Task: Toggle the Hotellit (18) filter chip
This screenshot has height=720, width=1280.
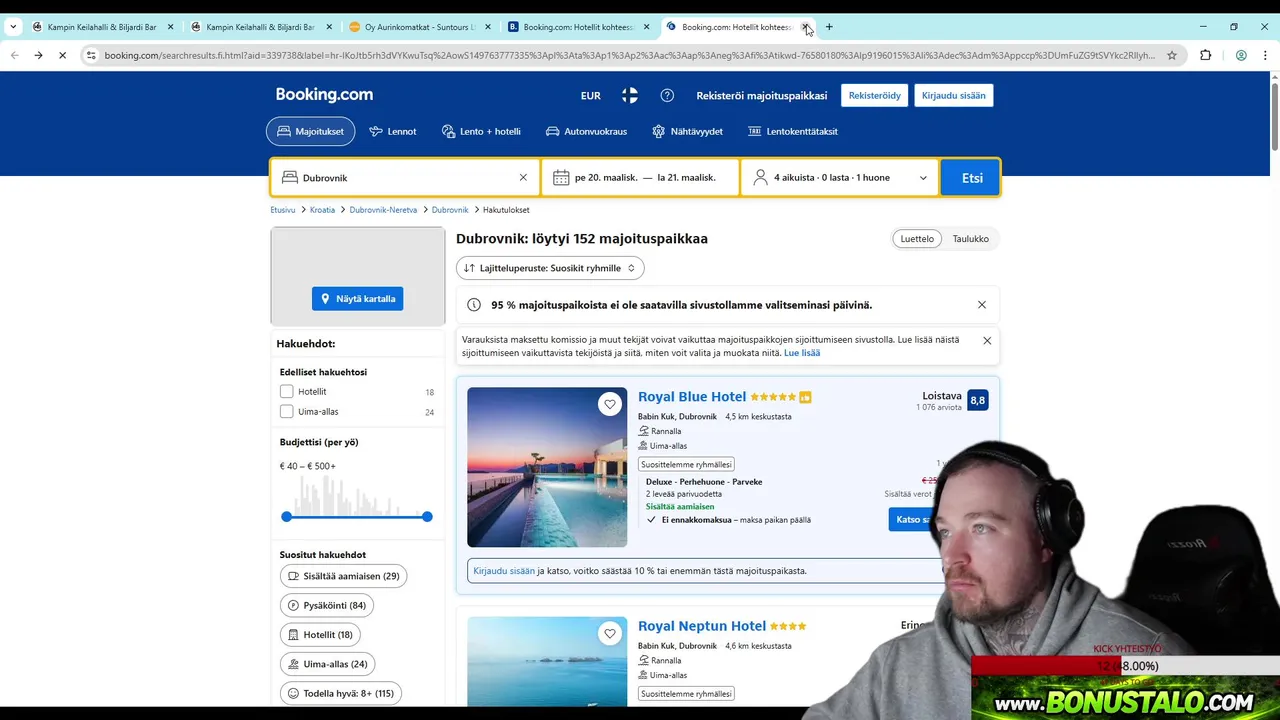Action: coord(320,634)
